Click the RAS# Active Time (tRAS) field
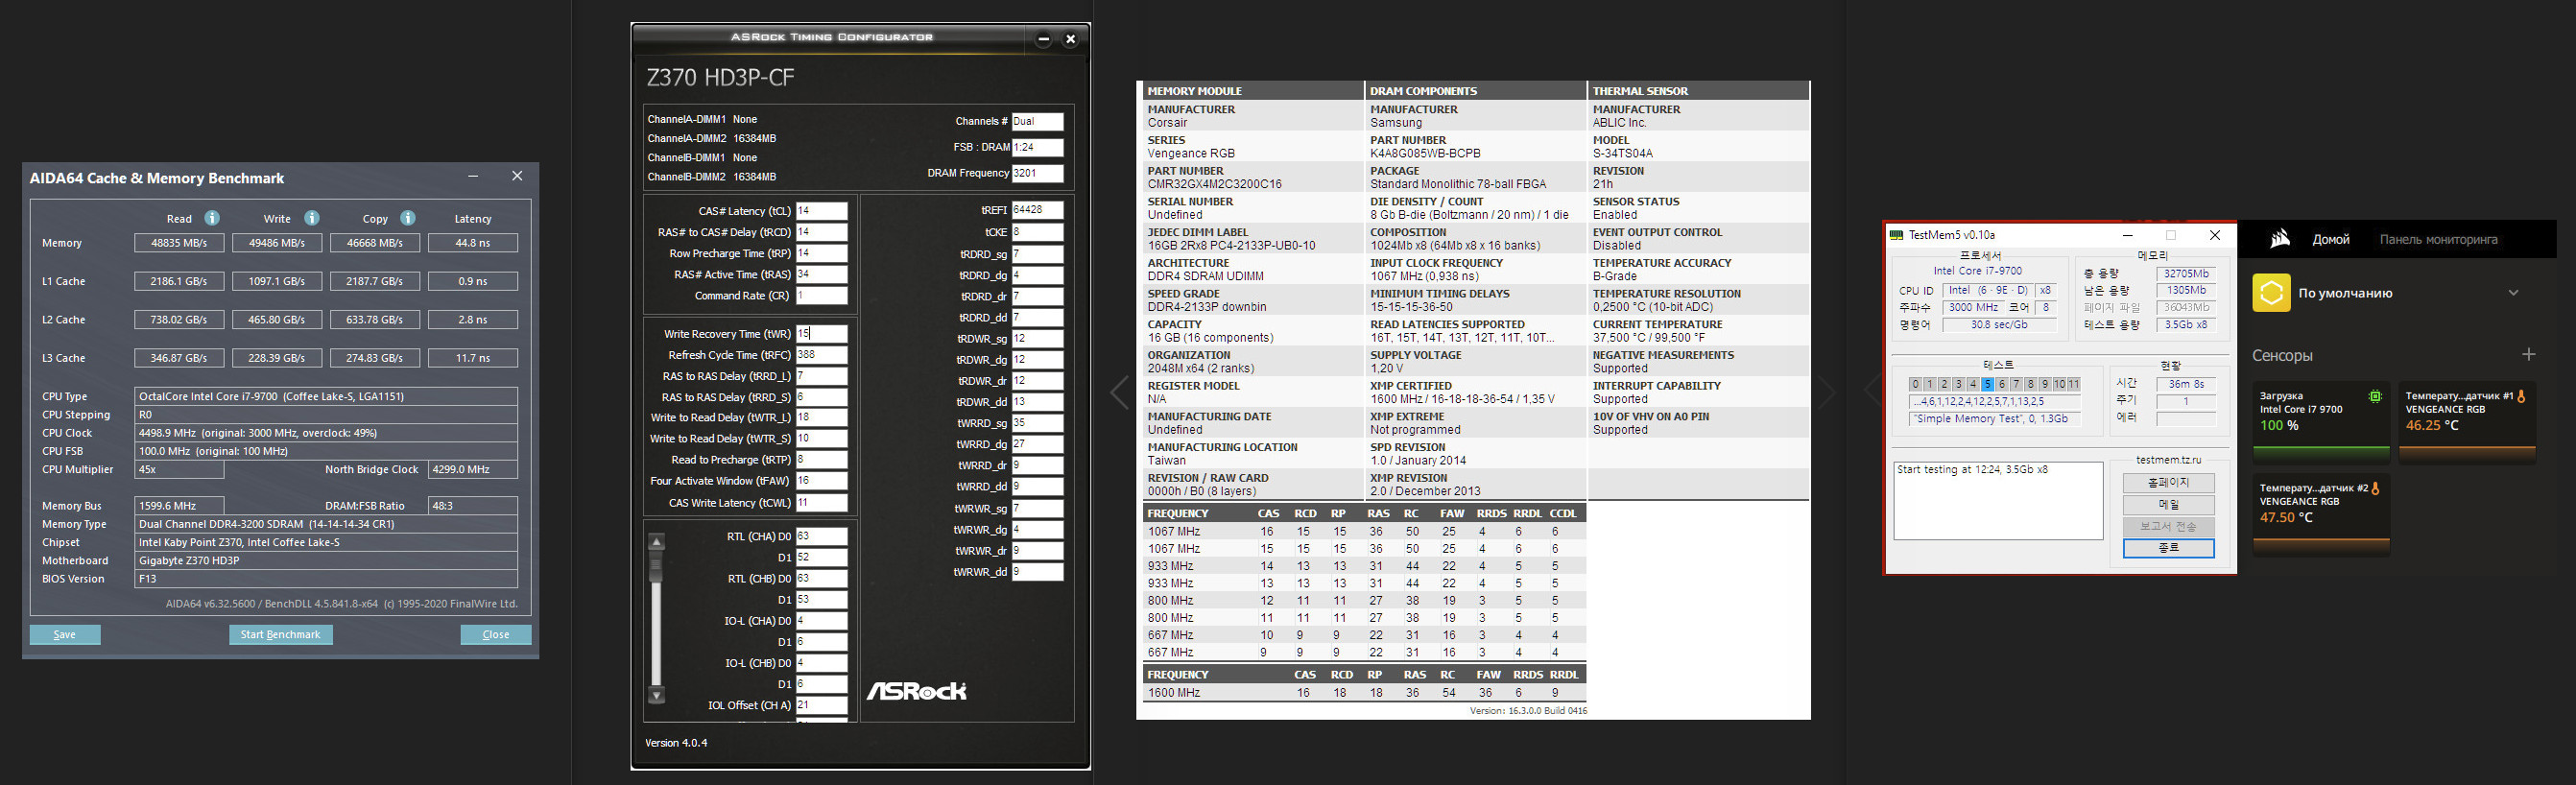Screen dimensions: 2576x785 click(821, 275)
